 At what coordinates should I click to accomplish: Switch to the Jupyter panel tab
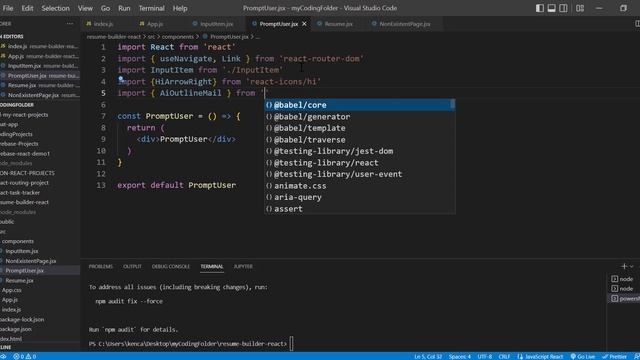pos(243,267)
